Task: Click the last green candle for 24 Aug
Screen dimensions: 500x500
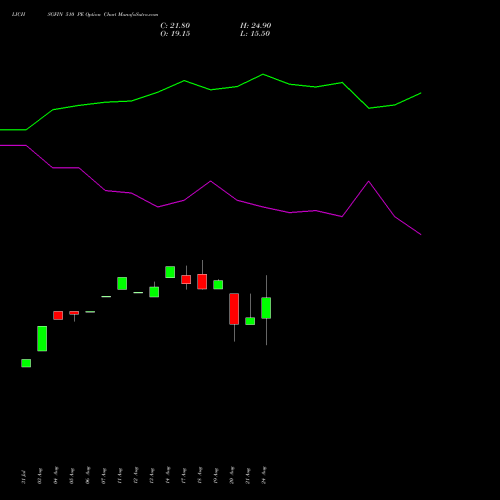Action: (x=266, y=308)
